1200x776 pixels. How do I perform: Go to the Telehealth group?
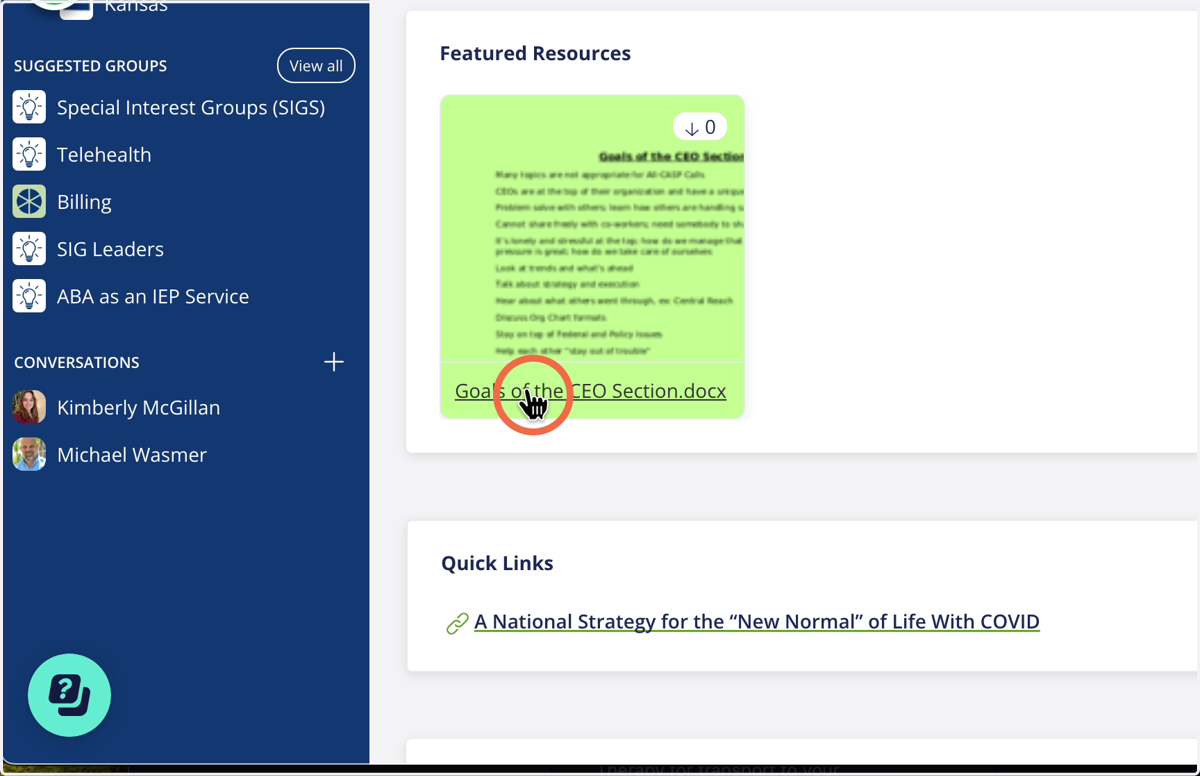[x=104, y=154]
